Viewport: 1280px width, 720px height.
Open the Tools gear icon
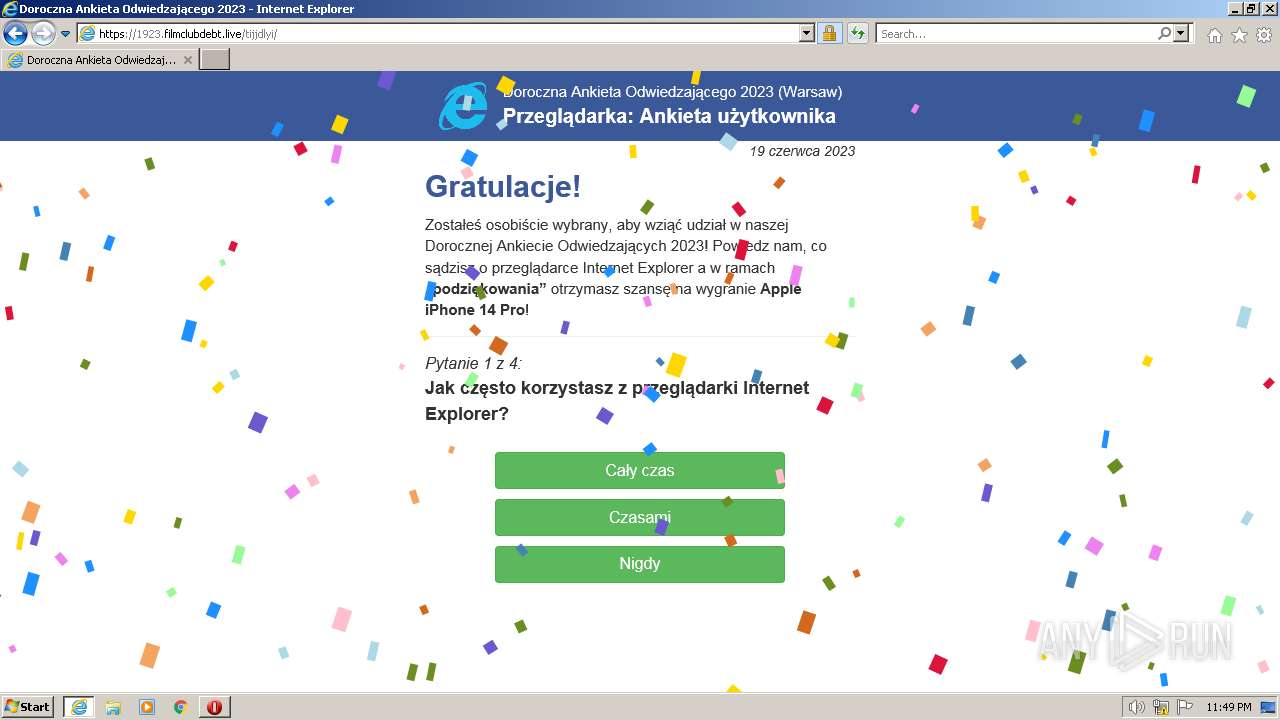click(x=1264, y=35)
